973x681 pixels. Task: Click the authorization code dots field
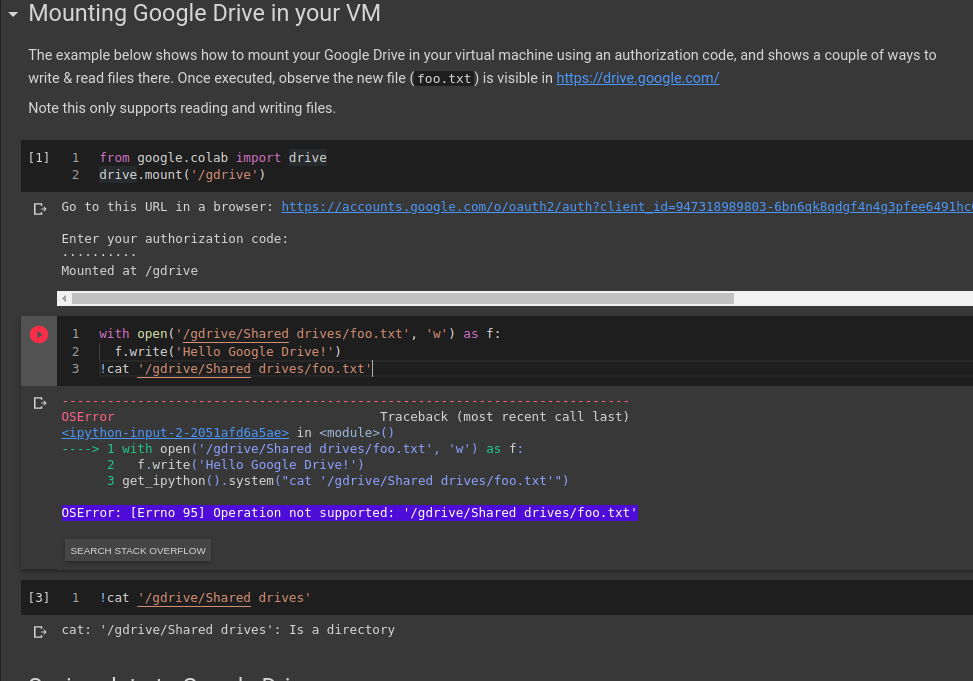[100, 254]
